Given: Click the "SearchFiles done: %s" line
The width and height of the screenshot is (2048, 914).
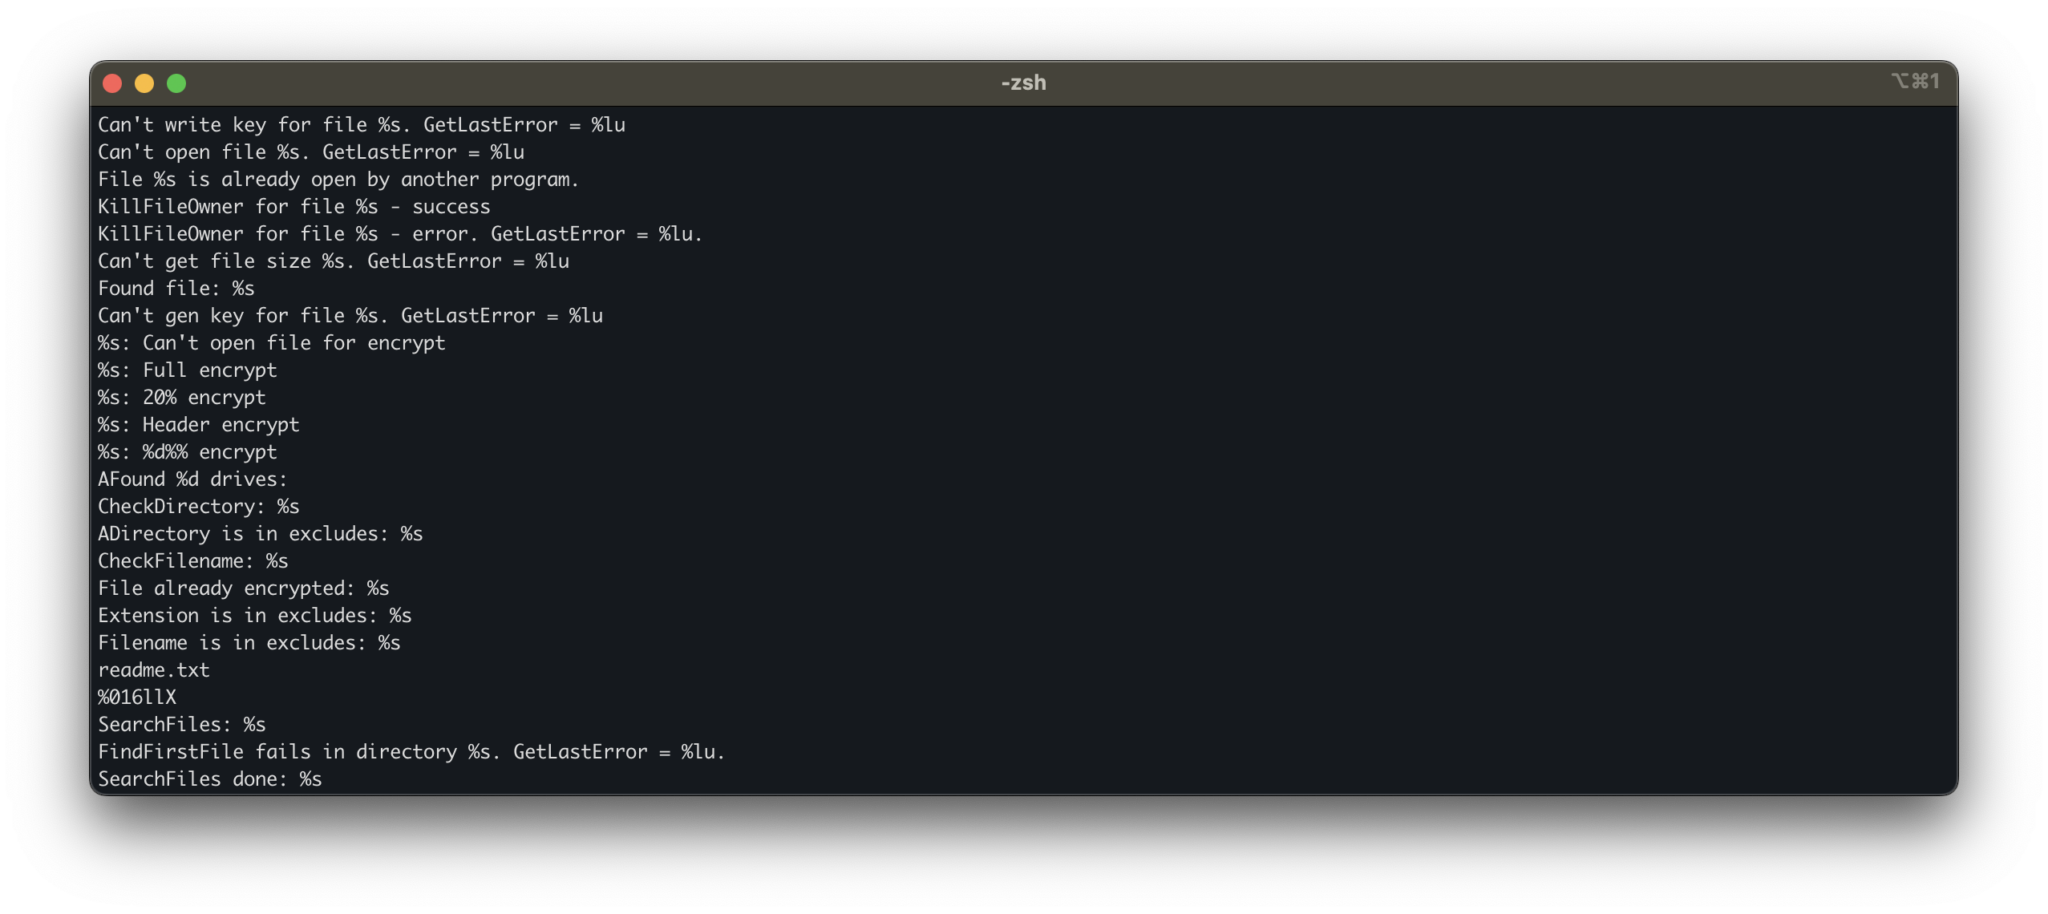Looking at the screenshot, I should pyautogui.click(x=210, y=779).
